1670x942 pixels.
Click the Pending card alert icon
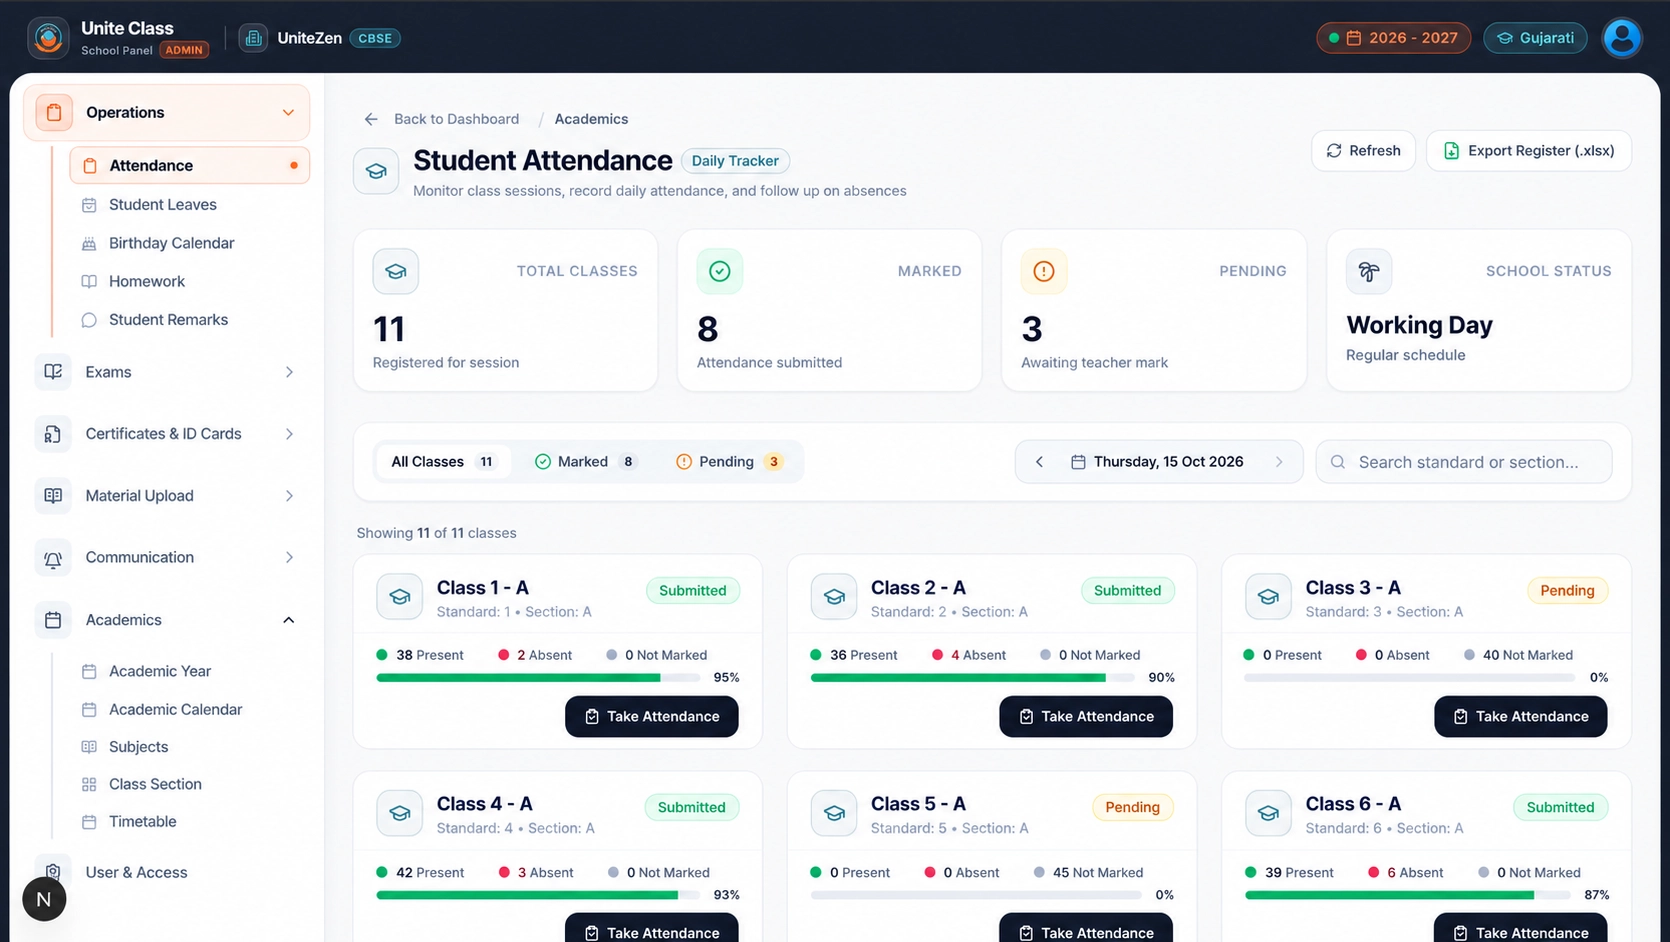(x=1044, y=271)
